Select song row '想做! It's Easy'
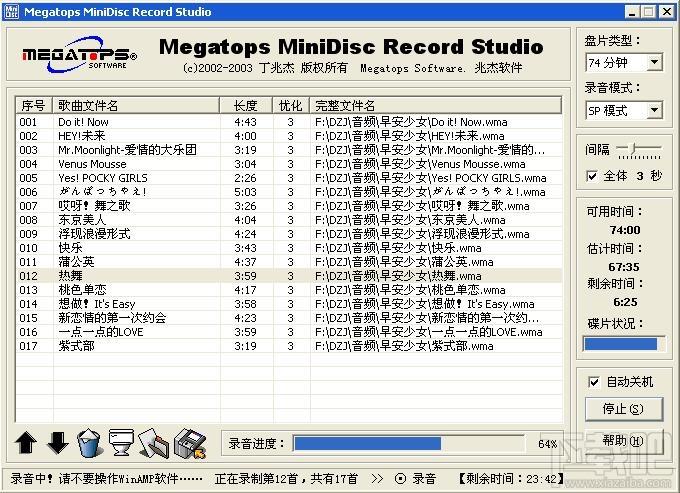Viewport: 680px width, 493px height. [289, 304]
